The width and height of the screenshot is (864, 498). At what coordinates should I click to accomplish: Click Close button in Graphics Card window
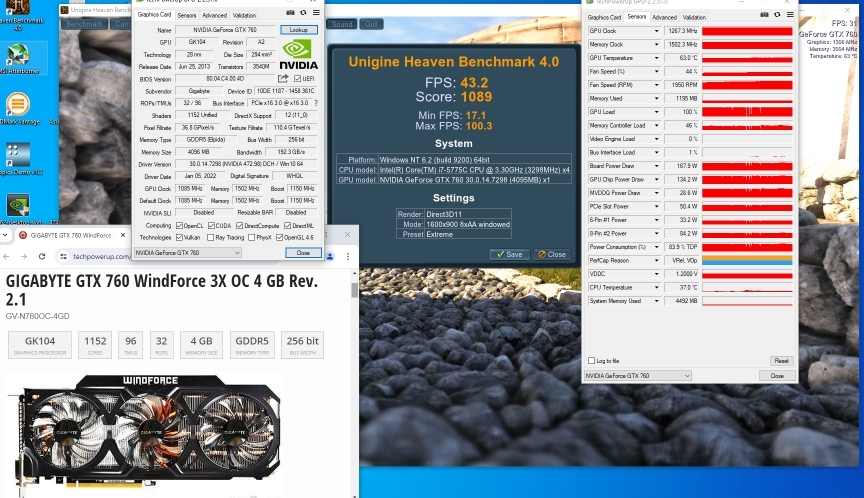pyautogui.click(x=303, y=253)
